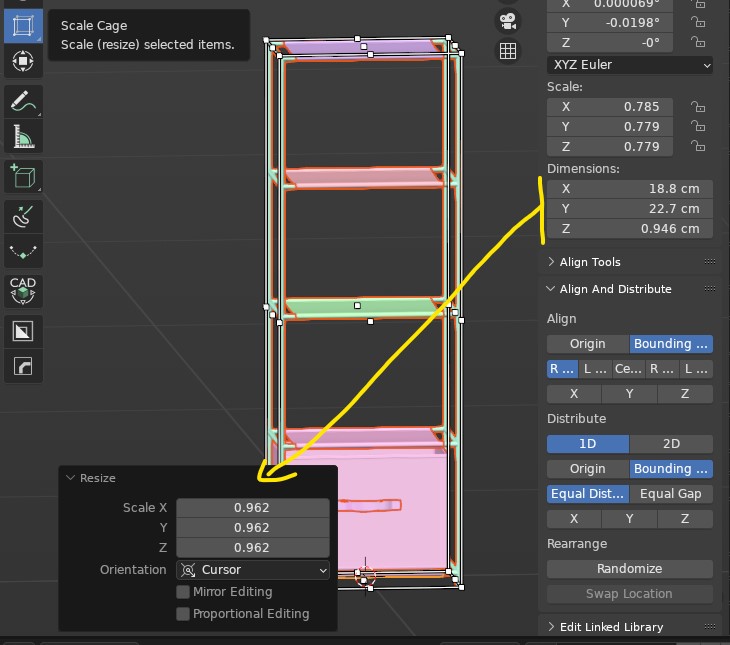The image size is (730, 645).
Task: Enable Mirror Editing checkbox
Action: pos(183,592)
